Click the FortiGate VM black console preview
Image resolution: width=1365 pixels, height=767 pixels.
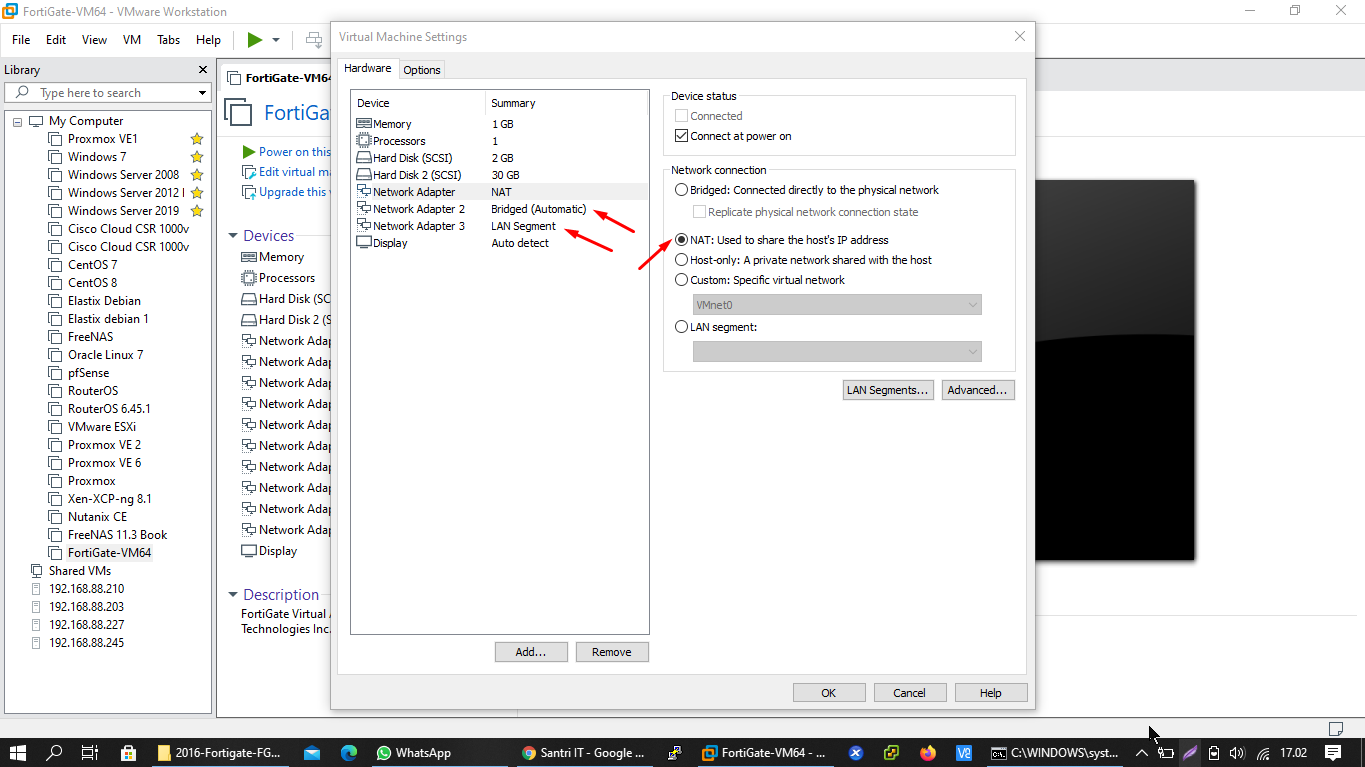(1115, 370)
